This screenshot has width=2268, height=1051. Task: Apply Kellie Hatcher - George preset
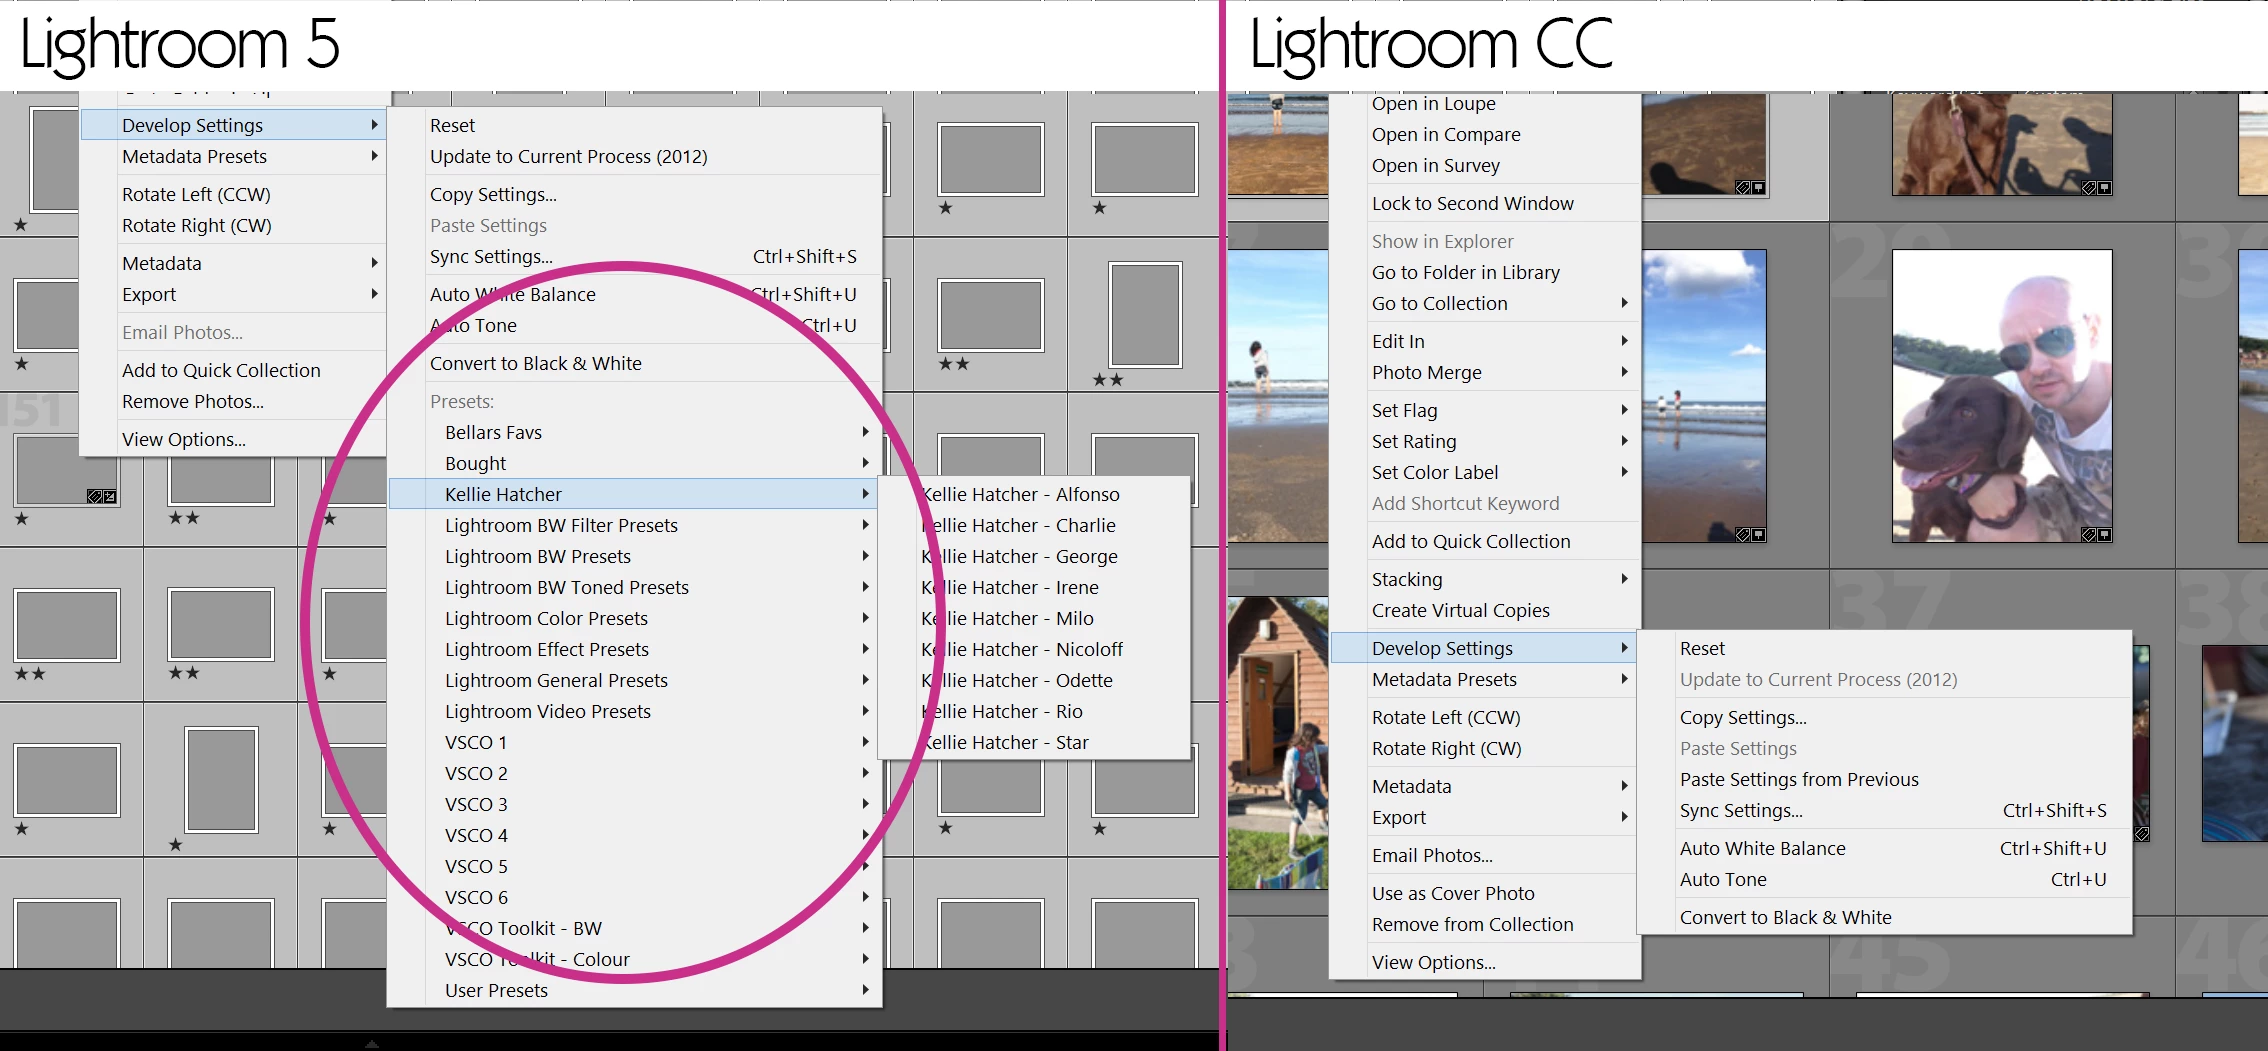1034,556
